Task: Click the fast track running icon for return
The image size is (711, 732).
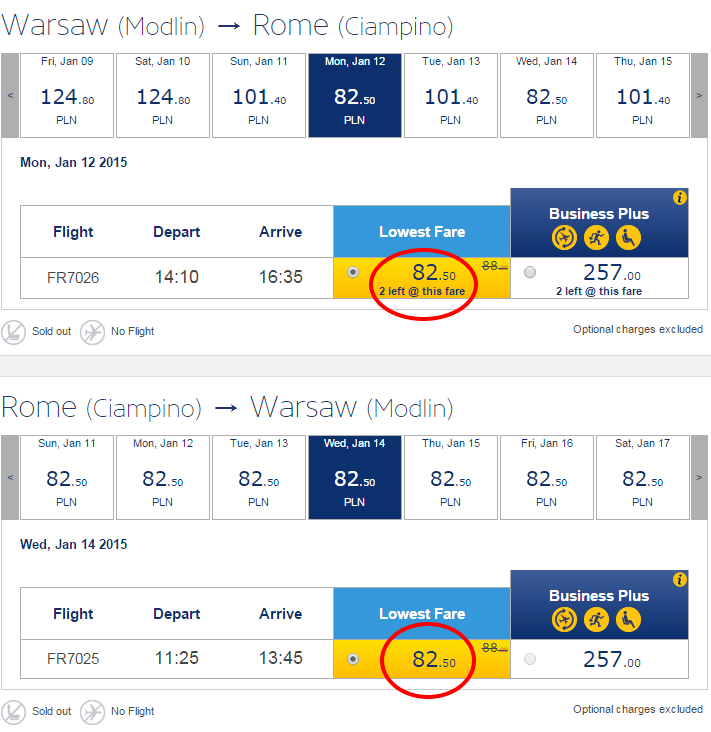Action: [x=599, y=620]
